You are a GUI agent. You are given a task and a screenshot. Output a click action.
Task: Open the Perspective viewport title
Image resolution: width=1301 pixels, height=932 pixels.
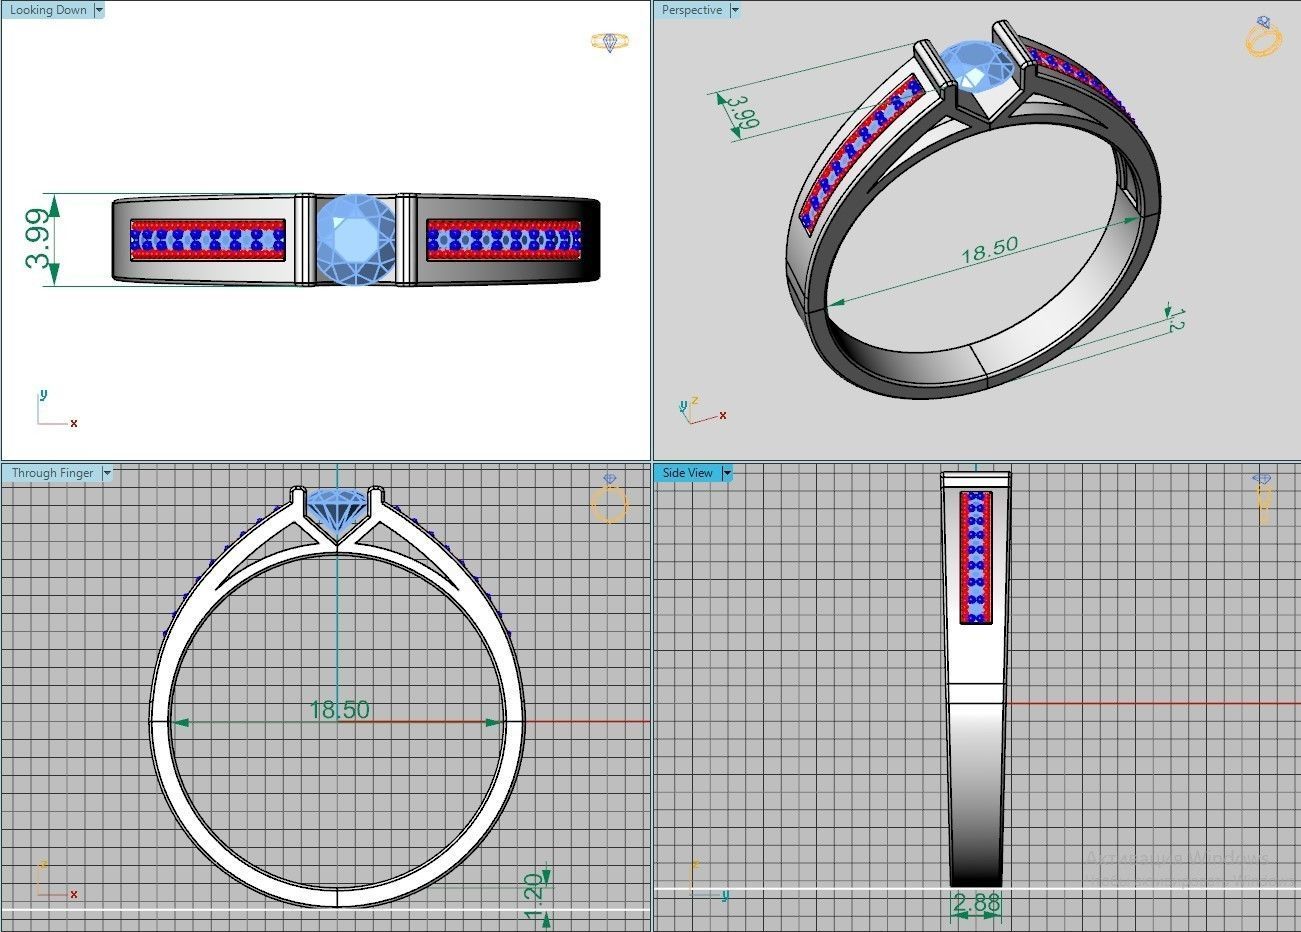pyautogui.click(x=691, y=10)
